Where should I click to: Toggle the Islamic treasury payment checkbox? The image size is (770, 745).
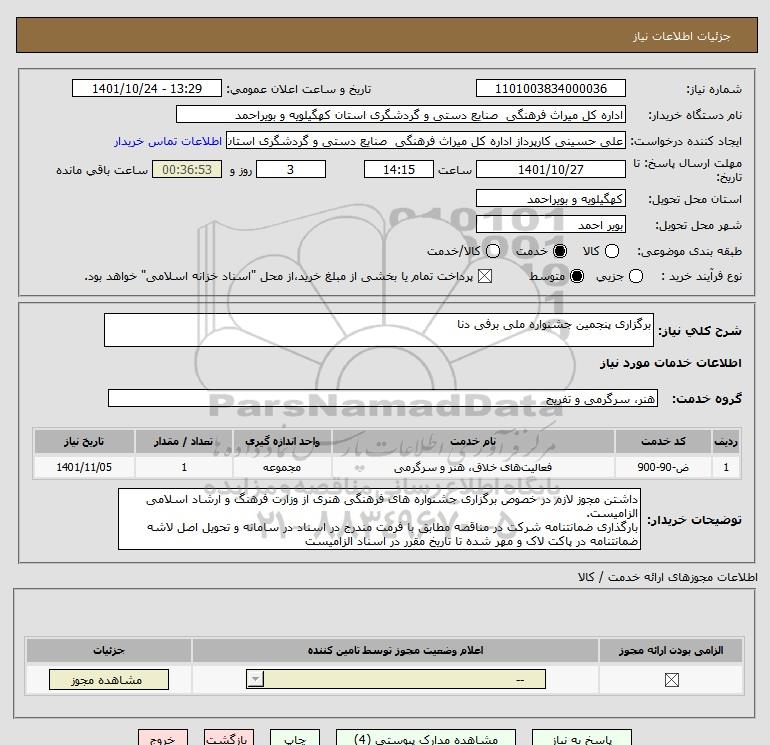point(485,276)
